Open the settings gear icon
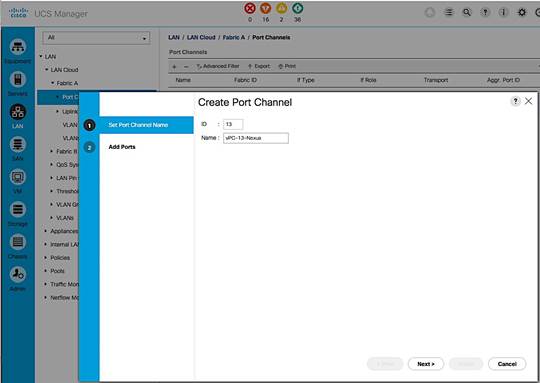This screenshot has height=383, width=540. (x=522, y=12)
